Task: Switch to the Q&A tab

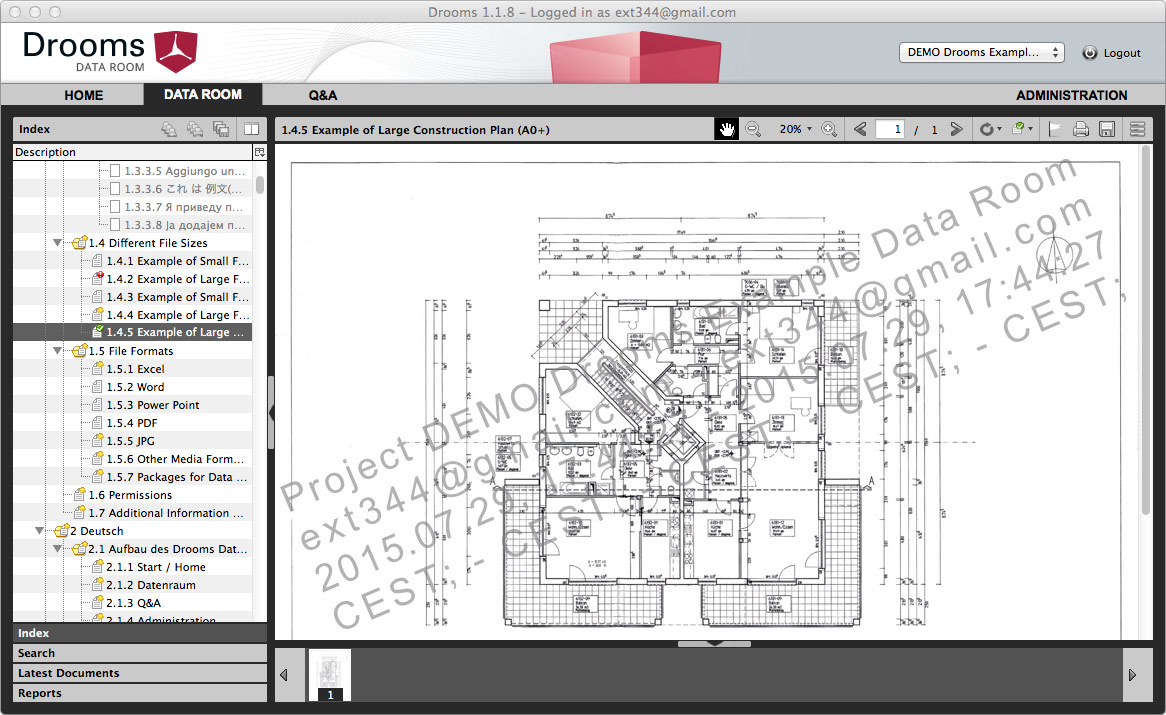Action: pos(322,95)
